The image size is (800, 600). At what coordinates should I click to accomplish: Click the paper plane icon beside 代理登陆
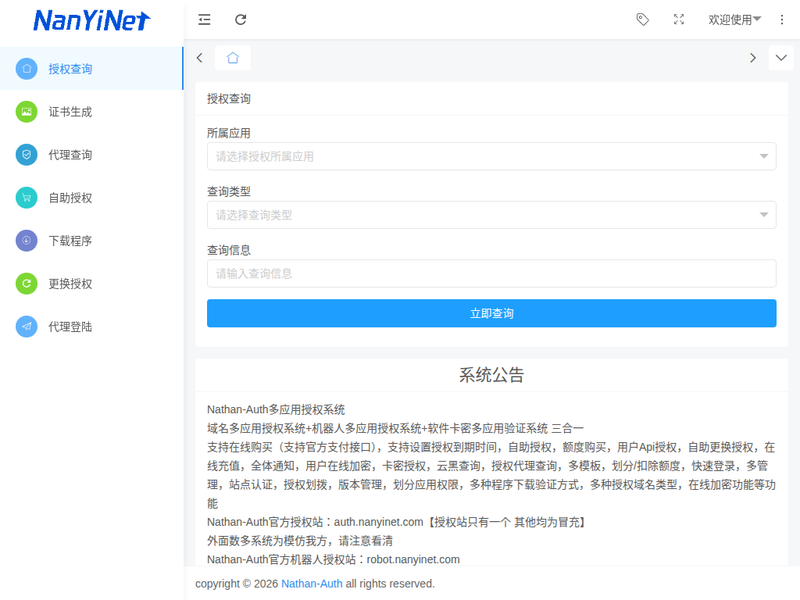[x=27, y=327]
